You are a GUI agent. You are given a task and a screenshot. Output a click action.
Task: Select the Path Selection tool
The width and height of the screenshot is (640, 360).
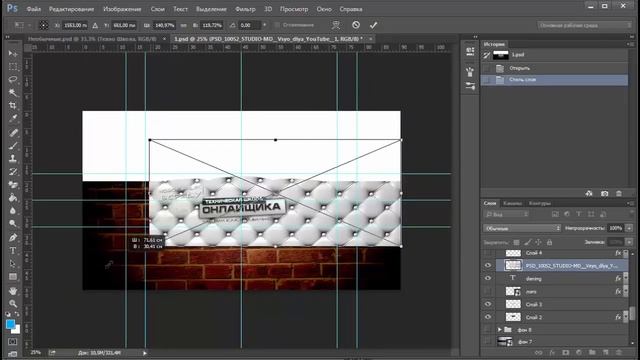click(x=13, y=263)
